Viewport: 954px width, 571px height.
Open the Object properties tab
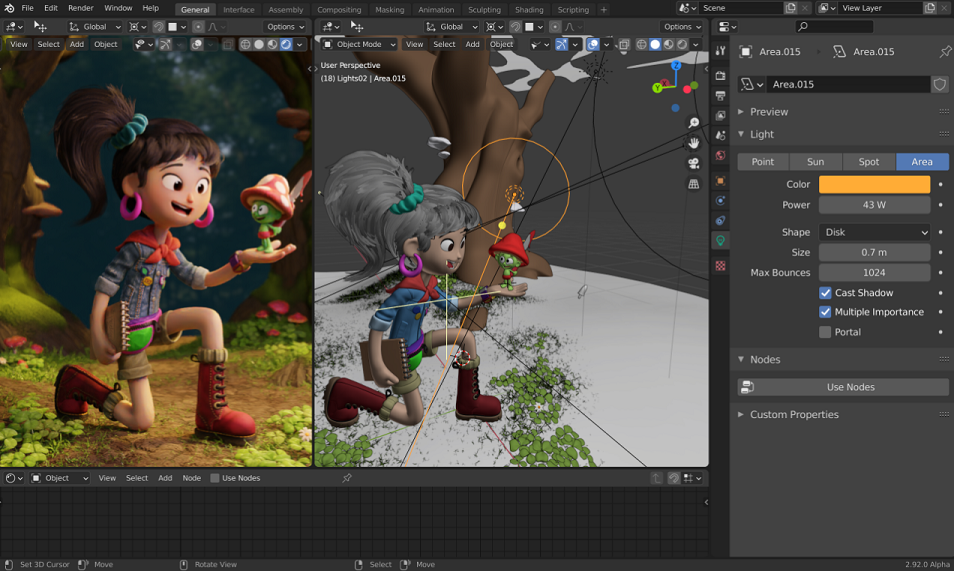(720, 181)
